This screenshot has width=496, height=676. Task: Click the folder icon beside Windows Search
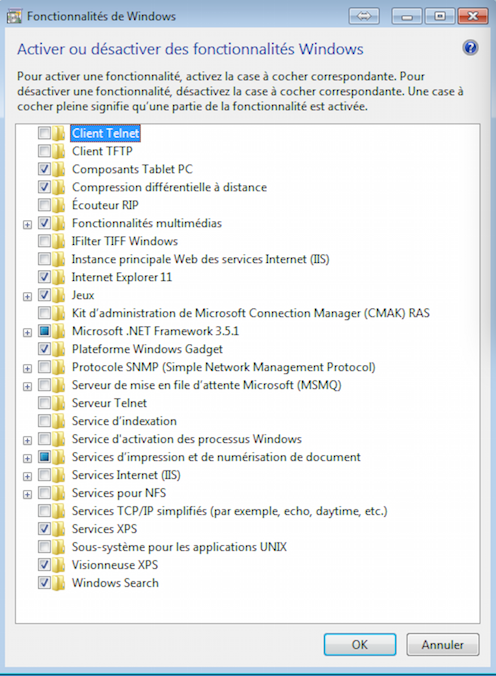[x=59, y=583]
